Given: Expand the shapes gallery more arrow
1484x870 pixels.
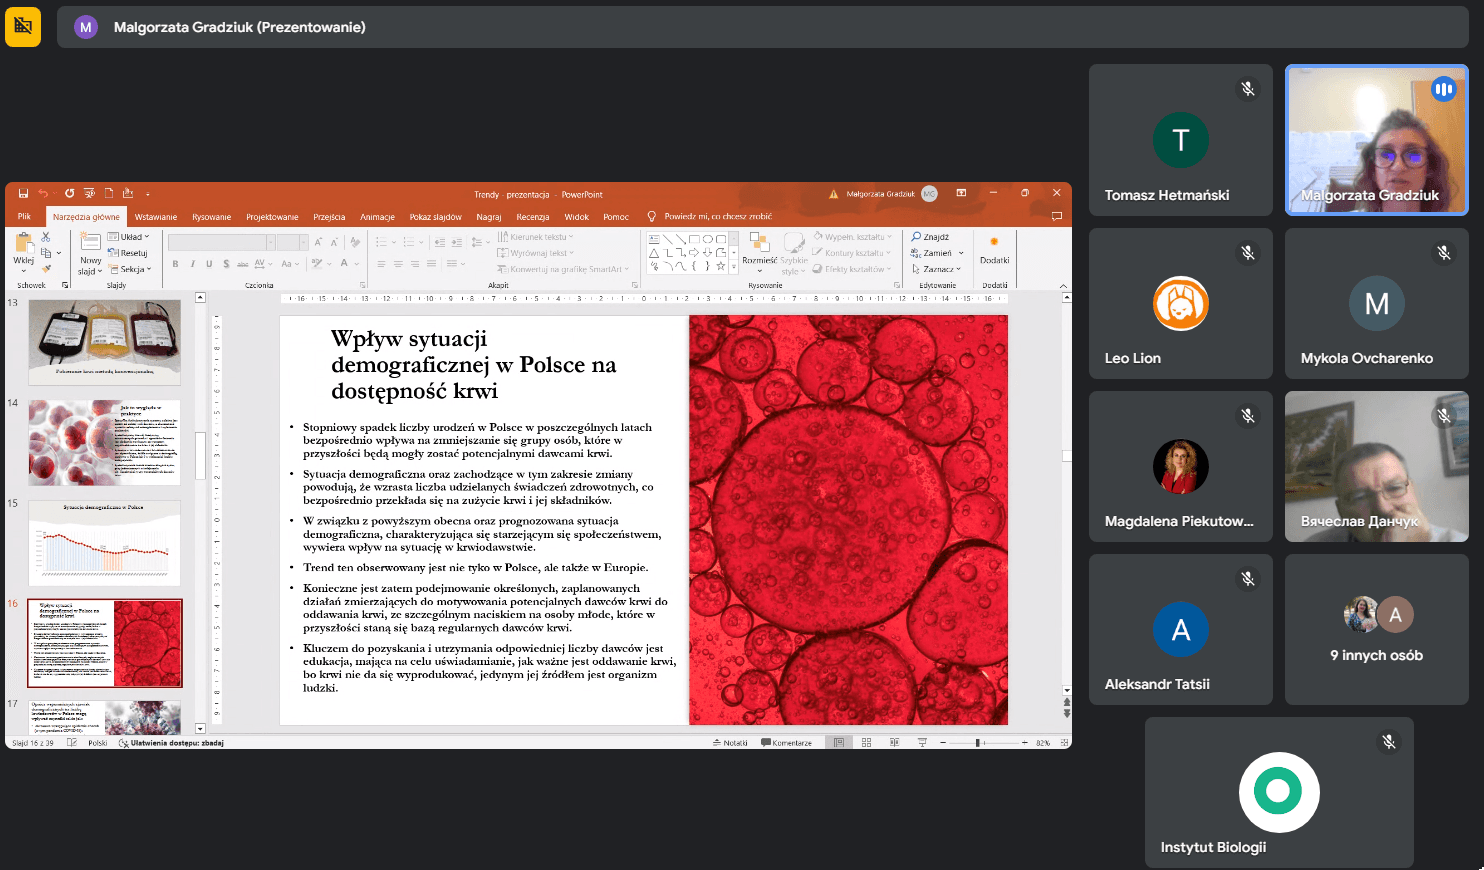Looking at the screenshot, I should [x=733, y=266].
